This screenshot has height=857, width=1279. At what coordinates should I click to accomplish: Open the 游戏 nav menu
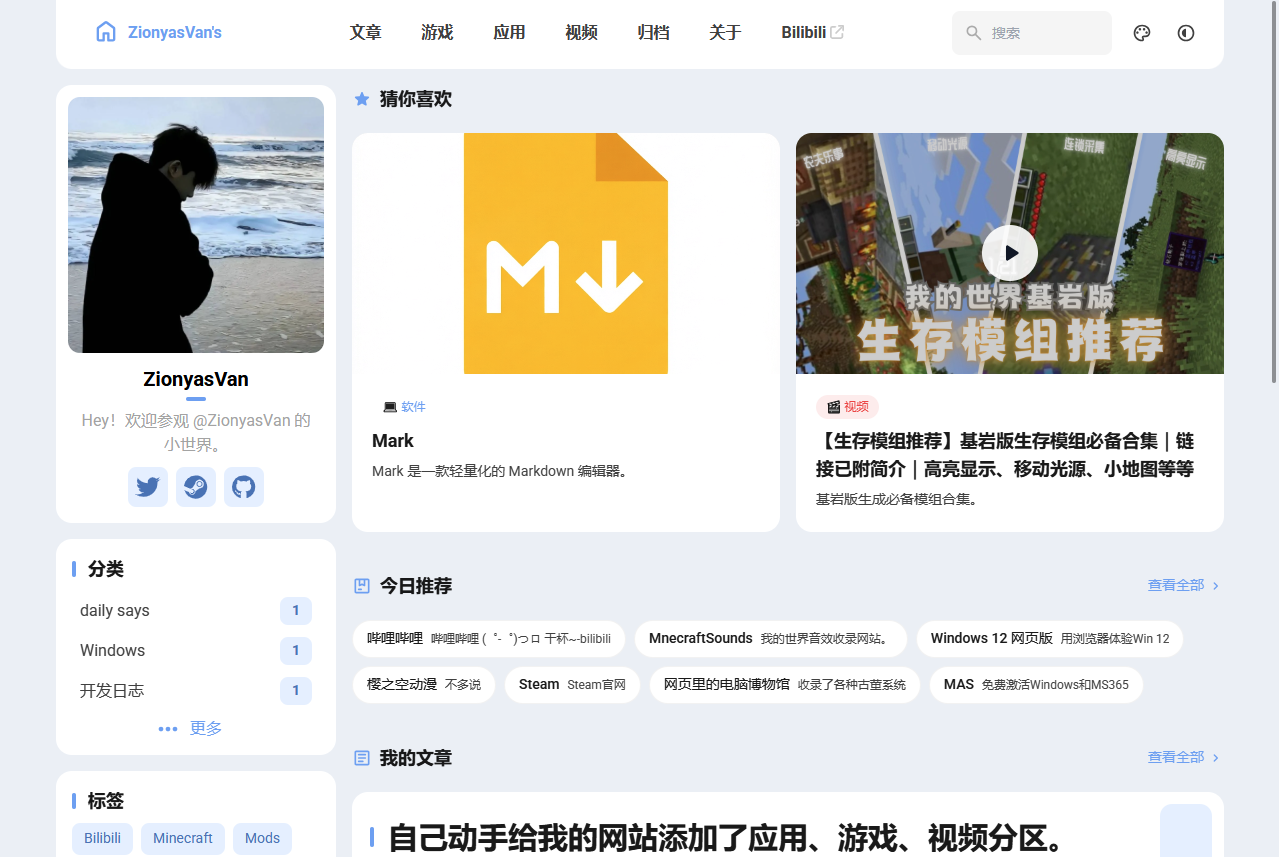438,33
